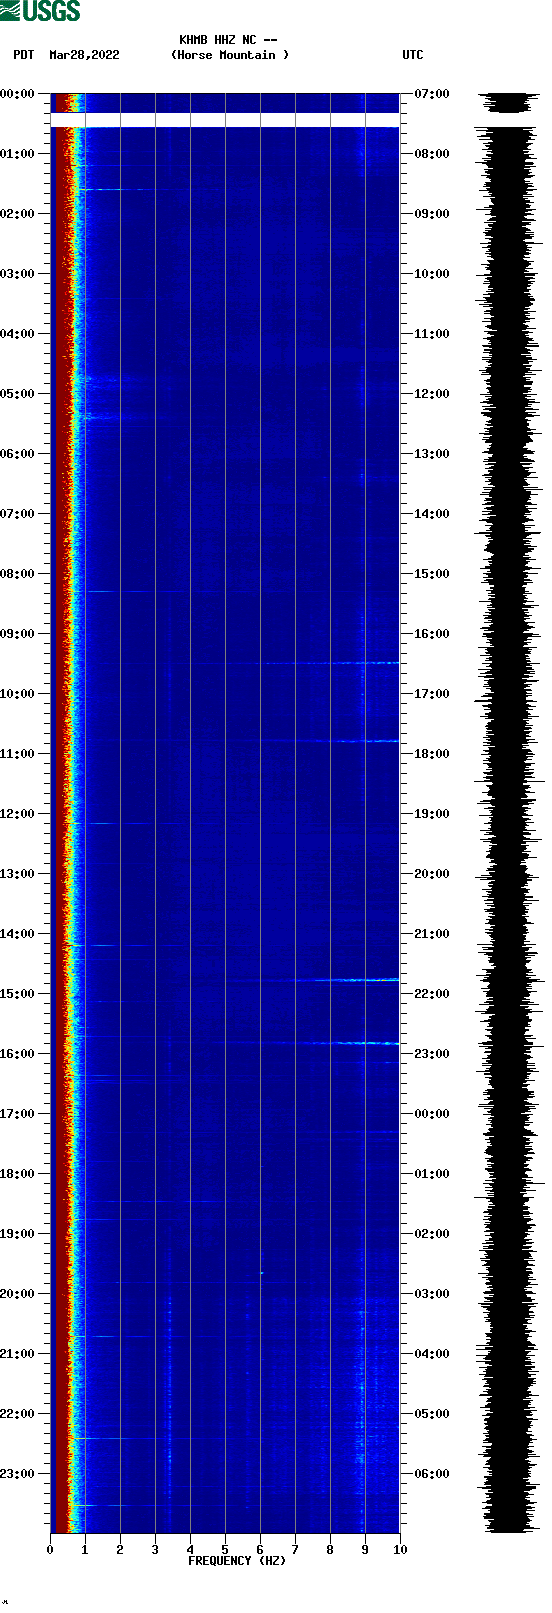Click the 11:00 PDT time label
Screen dimensions: 552x1613
point(18,754)
